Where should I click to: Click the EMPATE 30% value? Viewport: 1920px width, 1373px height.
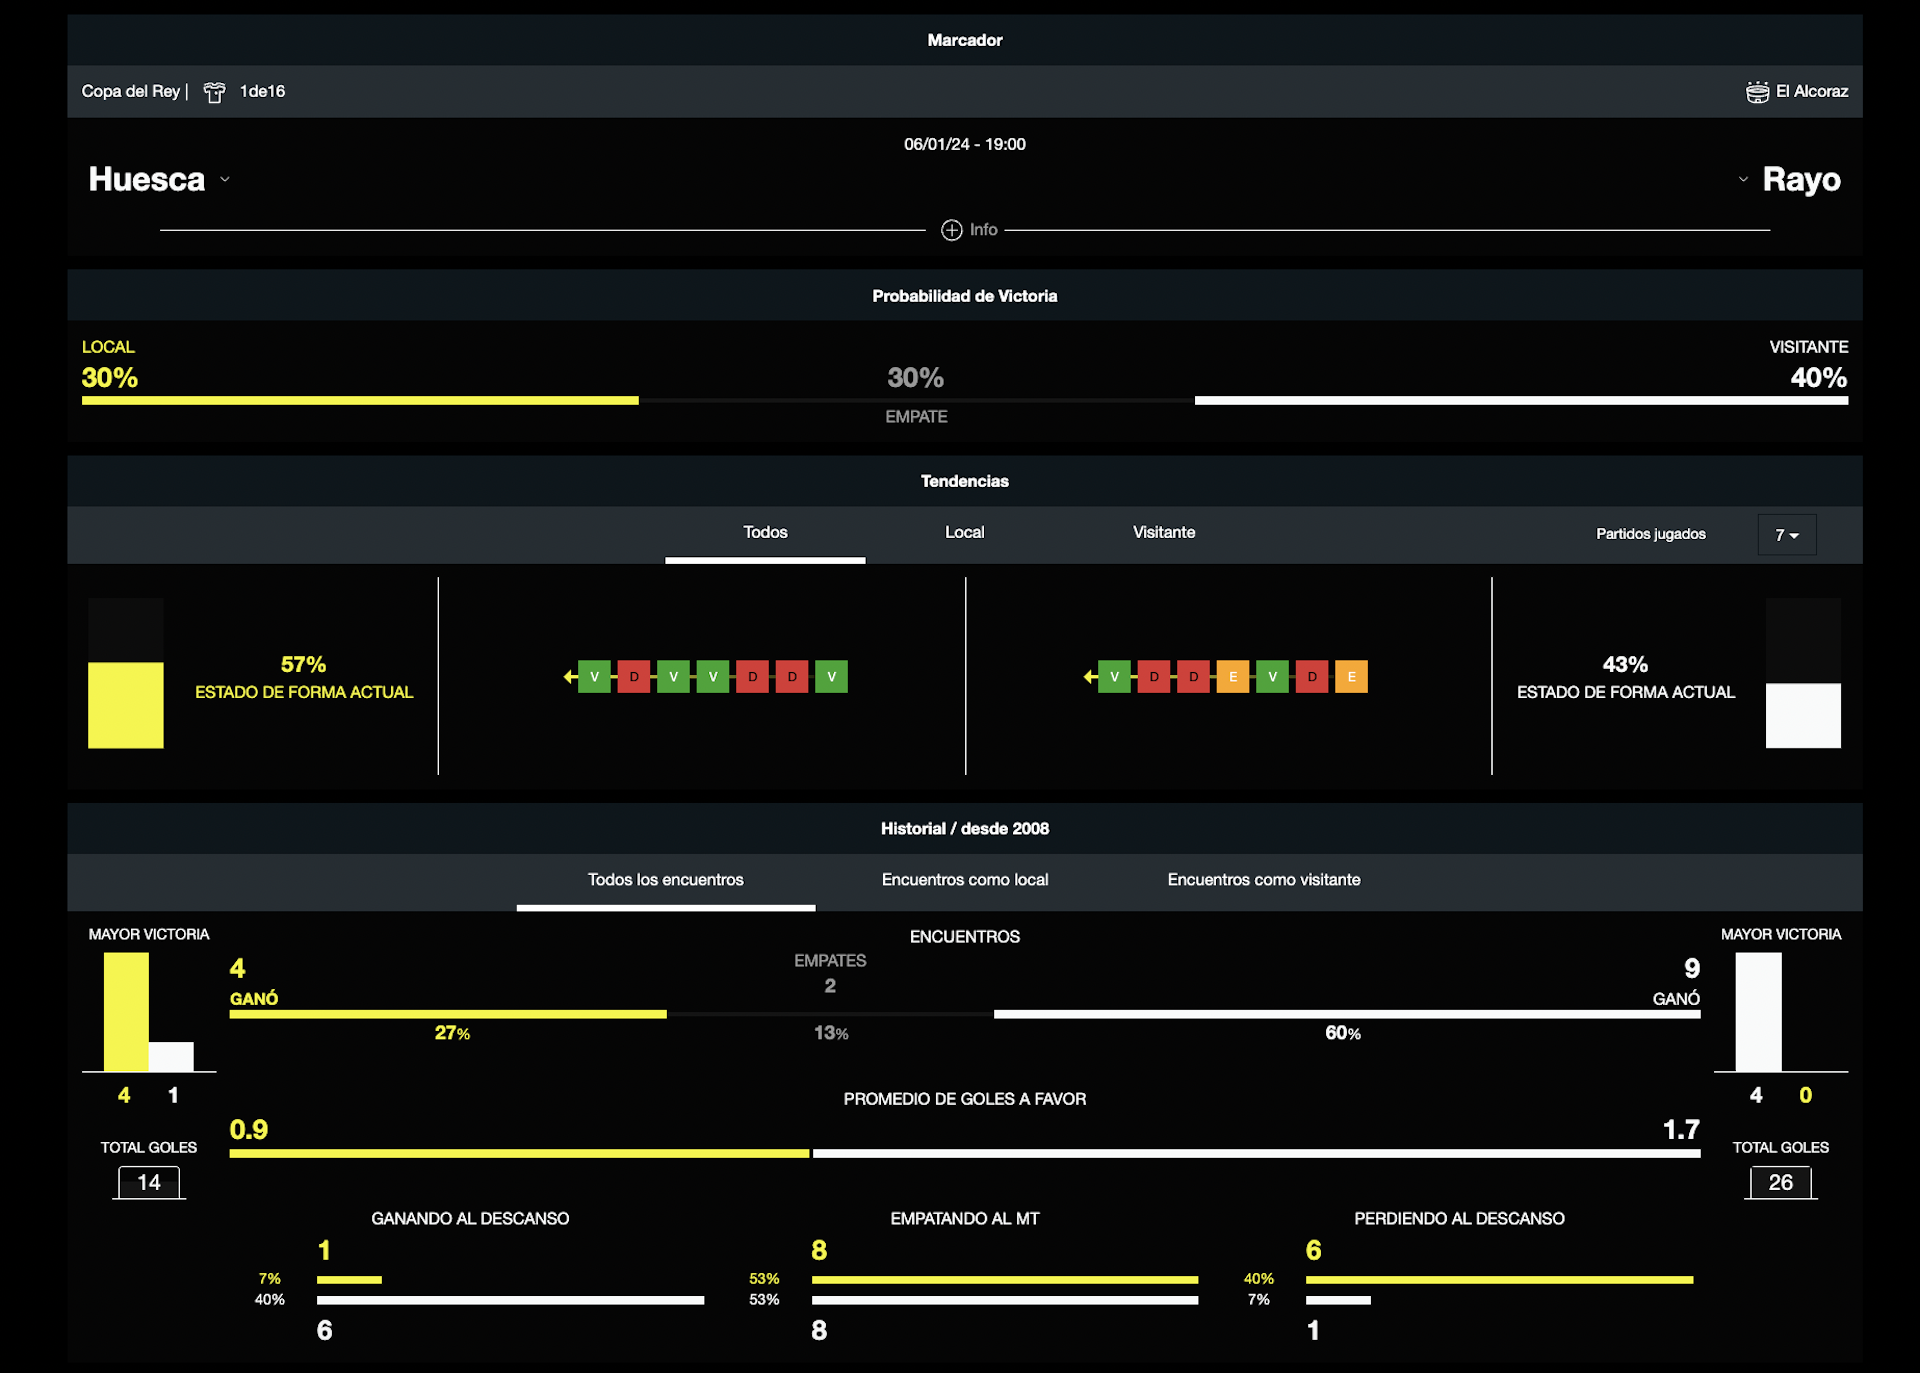point(915,378)
